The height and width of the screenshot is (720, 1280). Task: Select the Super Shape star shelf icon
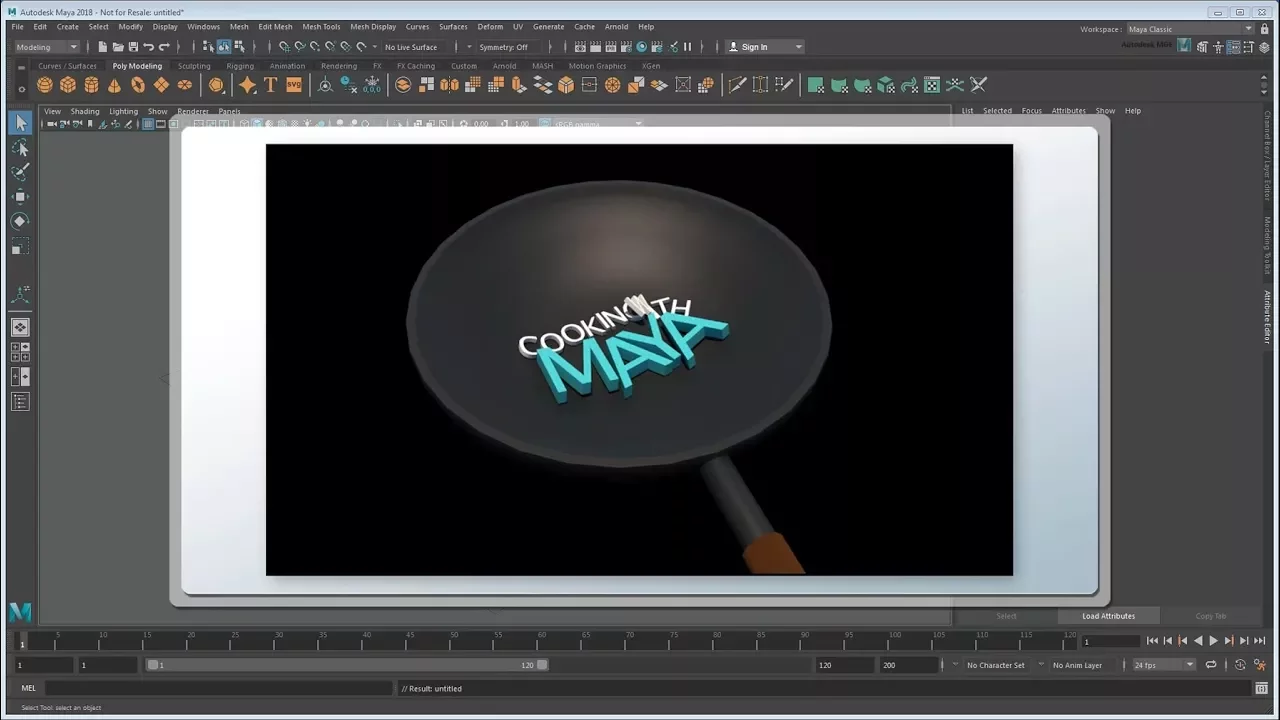click(247, 85)
